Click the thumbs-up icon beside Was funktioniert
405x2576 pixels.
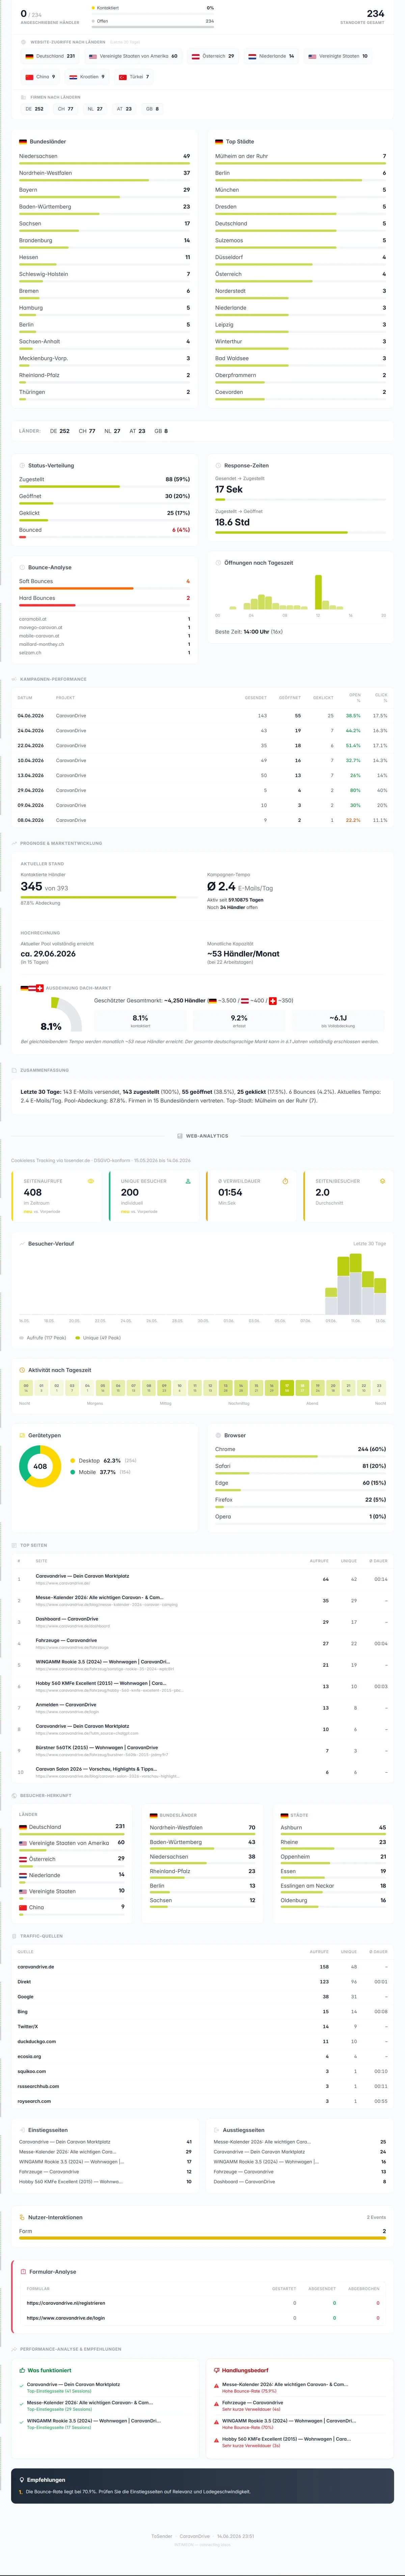pos(22,2370)
